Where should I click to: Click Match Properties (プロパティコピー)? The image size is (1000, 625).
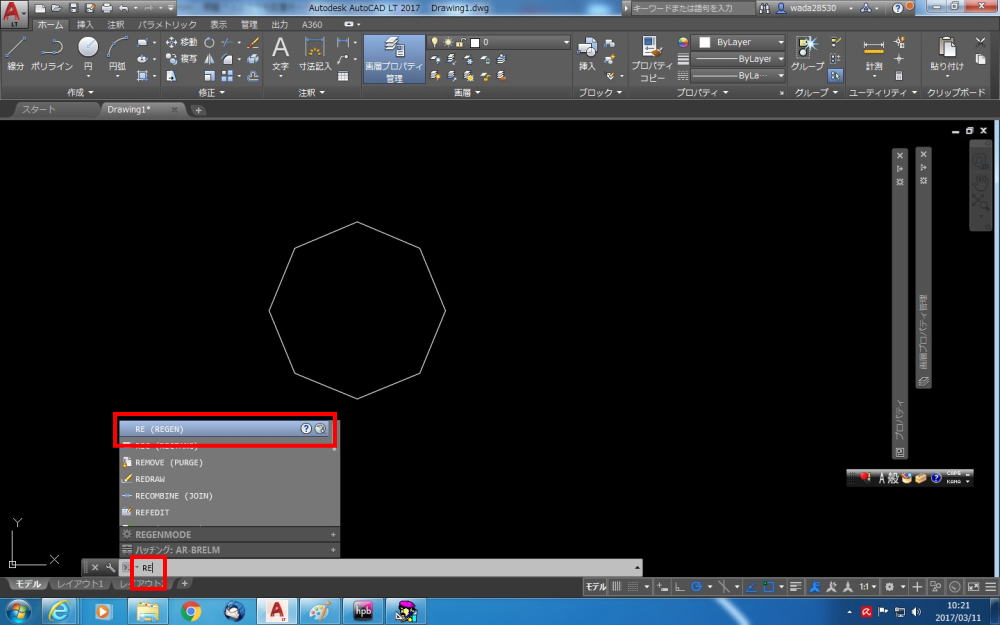[x=651, y=59]
